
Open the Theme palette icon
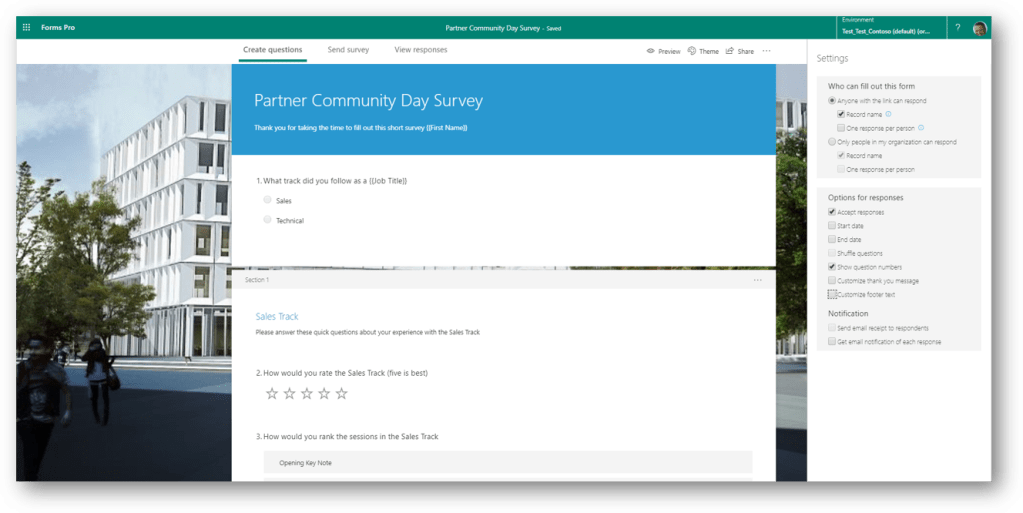point(692,51)
